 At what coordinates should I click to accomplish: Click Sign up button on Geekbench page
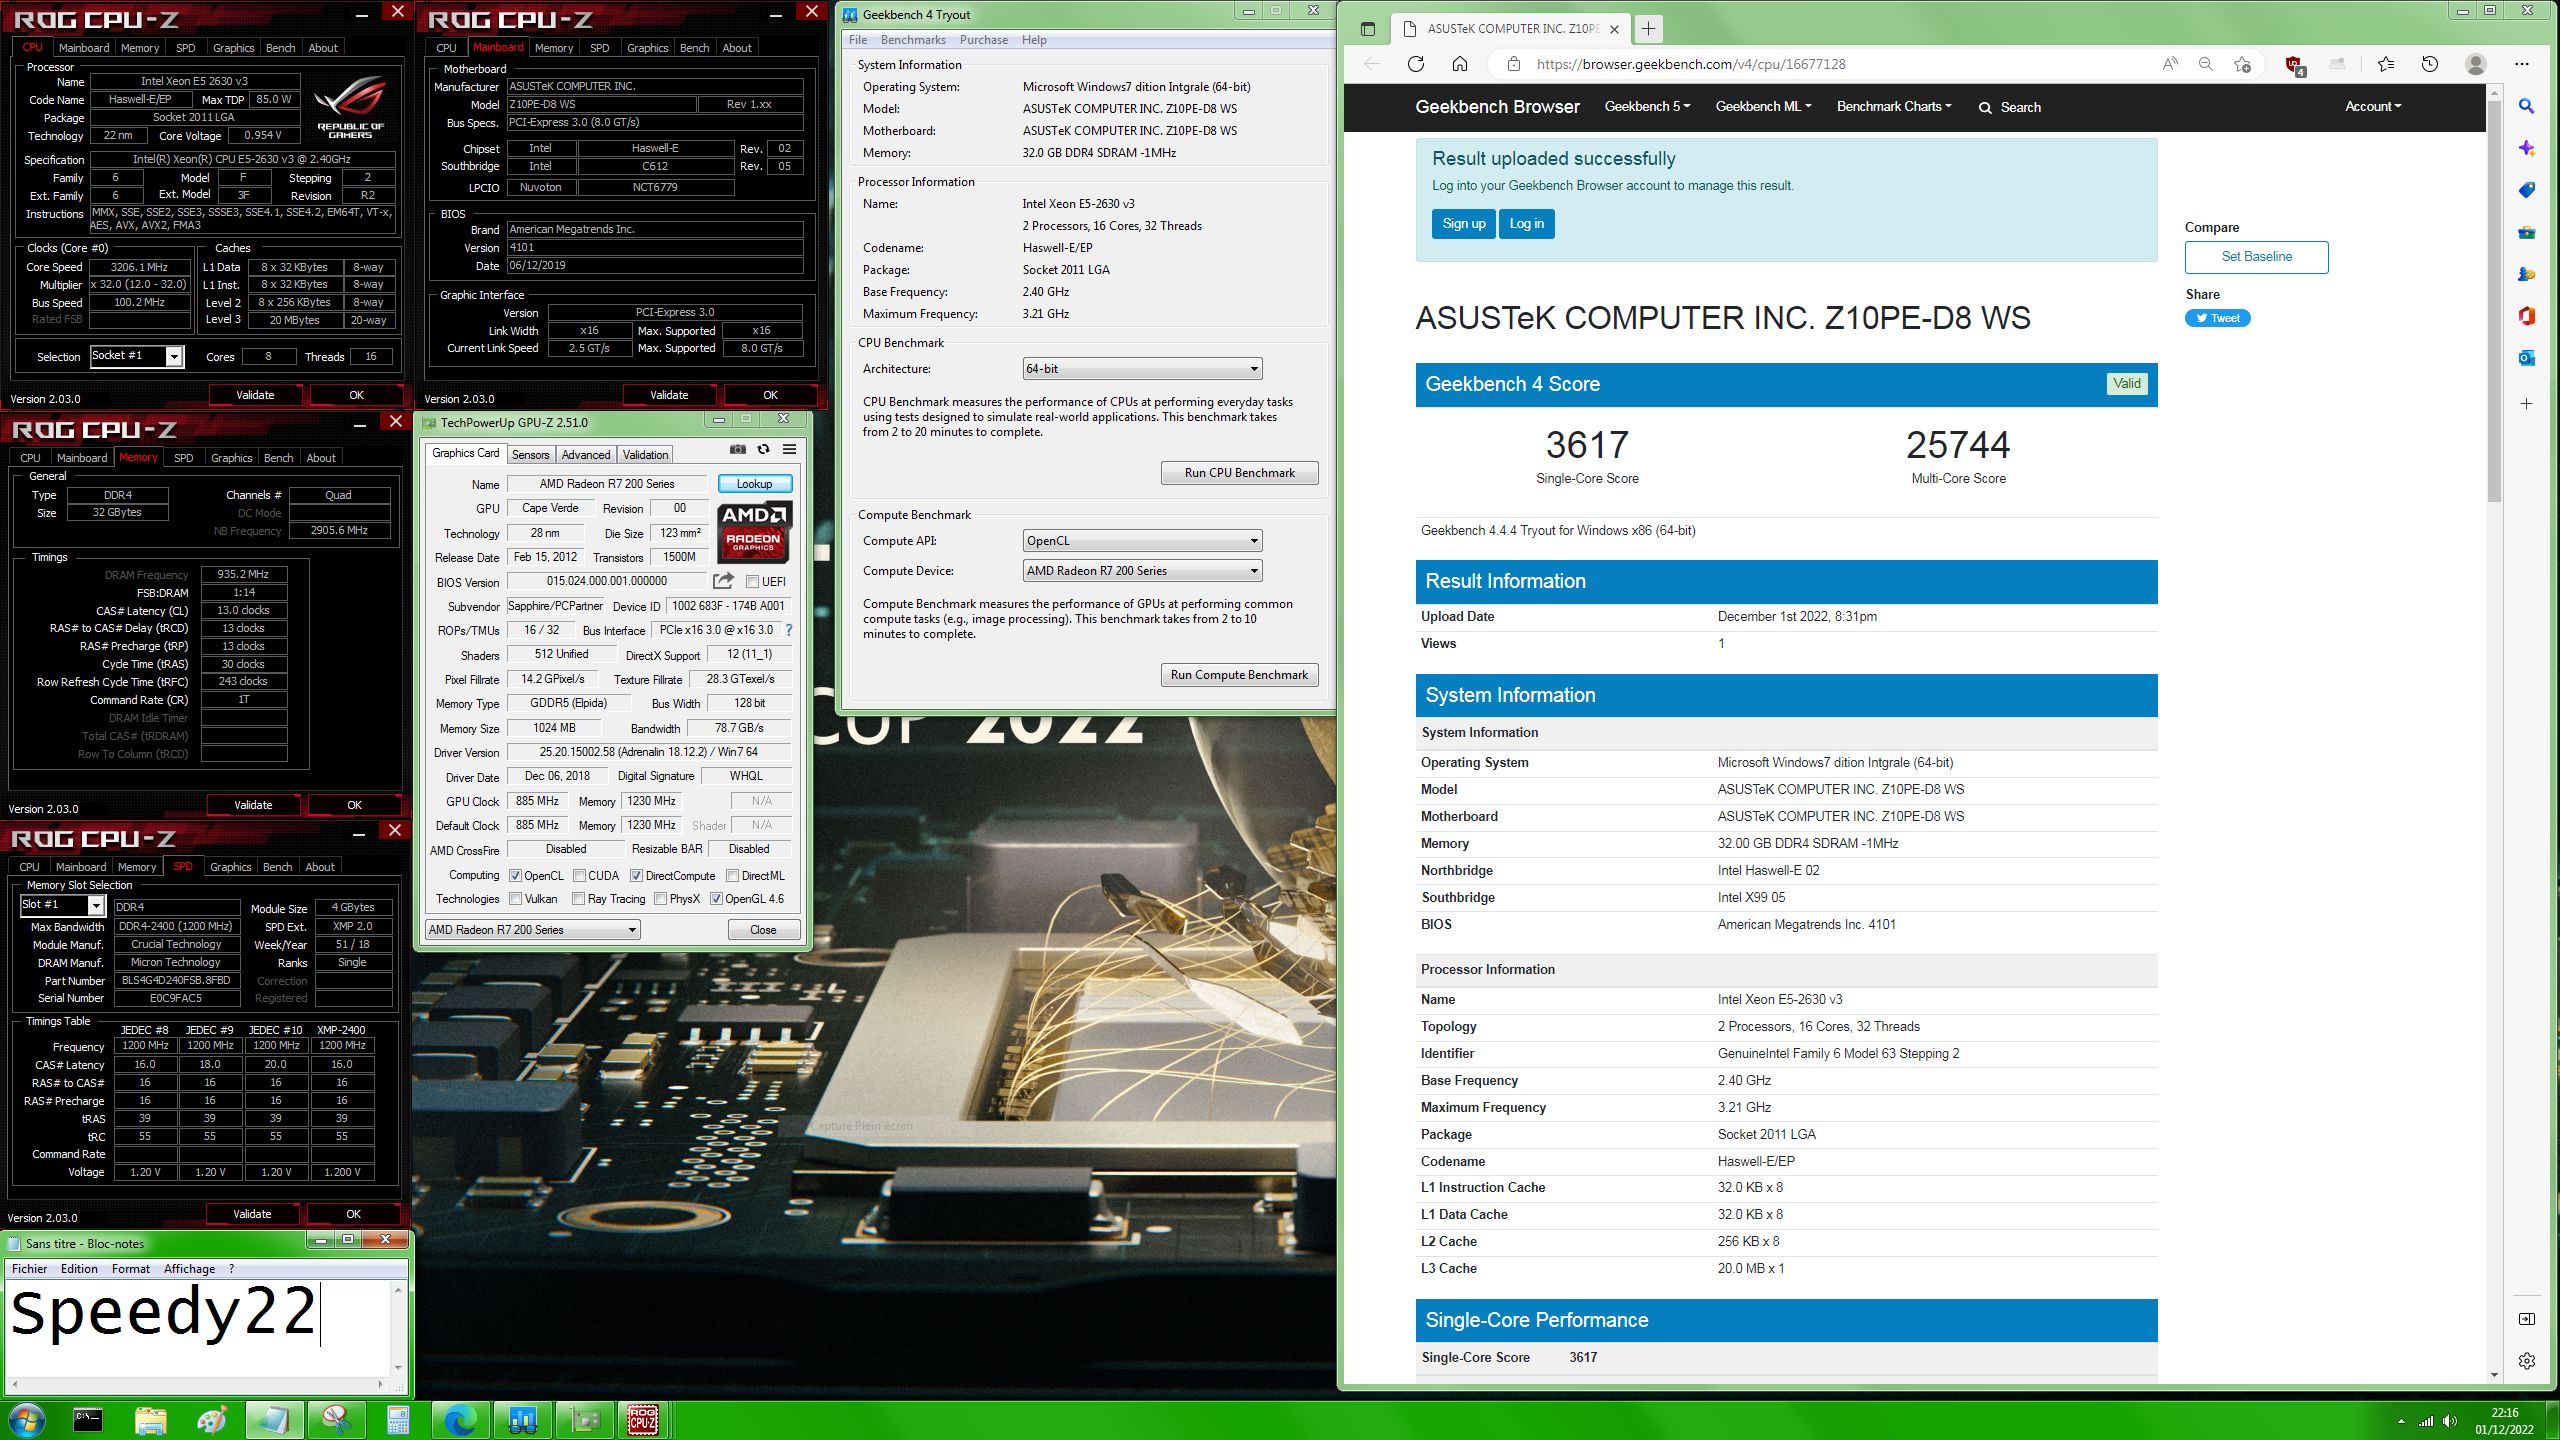pos(1463,224)
